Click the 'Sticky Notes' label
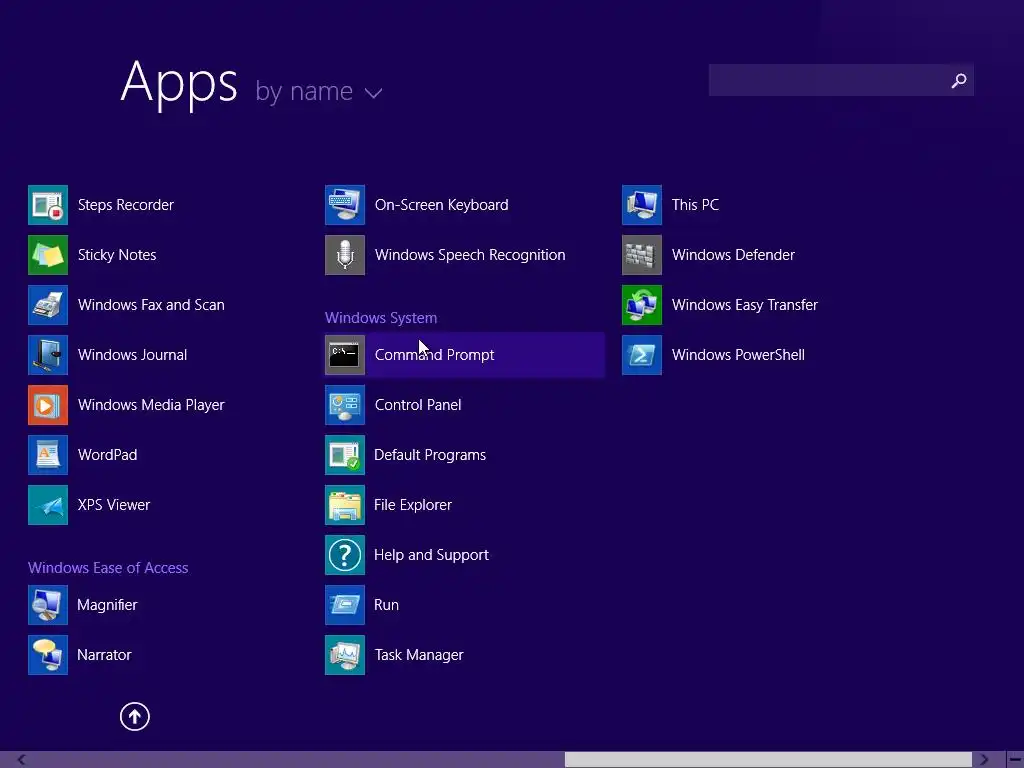 coord(117,255)
